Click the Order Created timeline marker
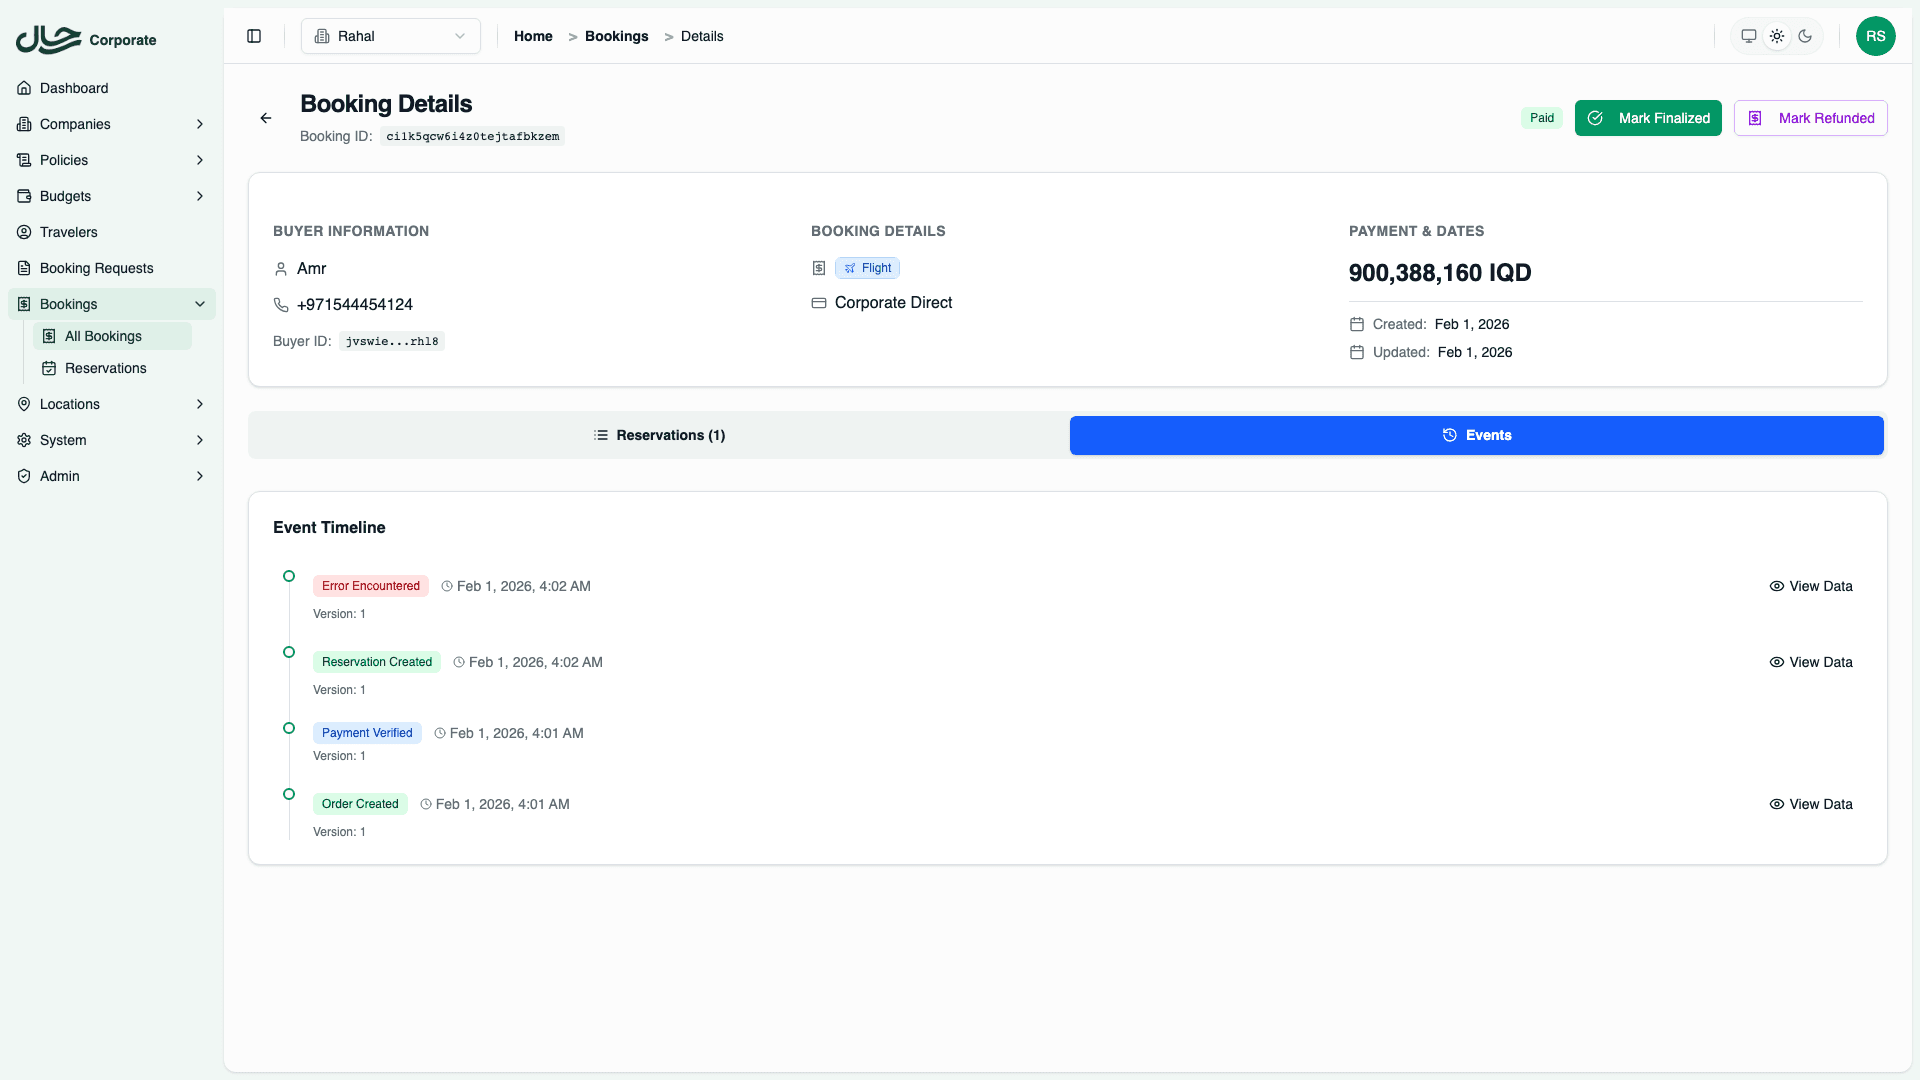The image size is (1920, 1080). [289, 794]
